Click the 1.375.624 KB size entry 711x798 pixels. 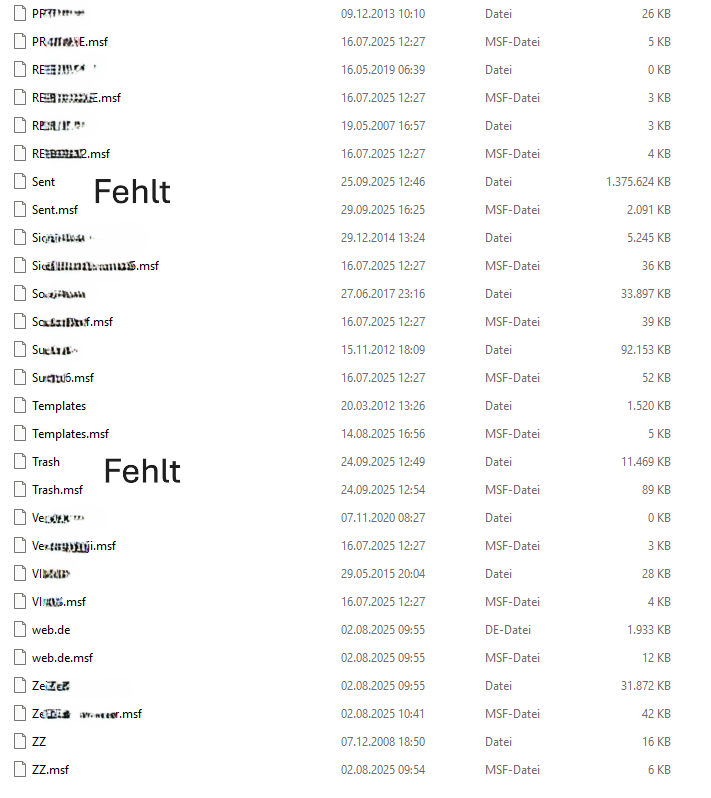tap(637, 182)
